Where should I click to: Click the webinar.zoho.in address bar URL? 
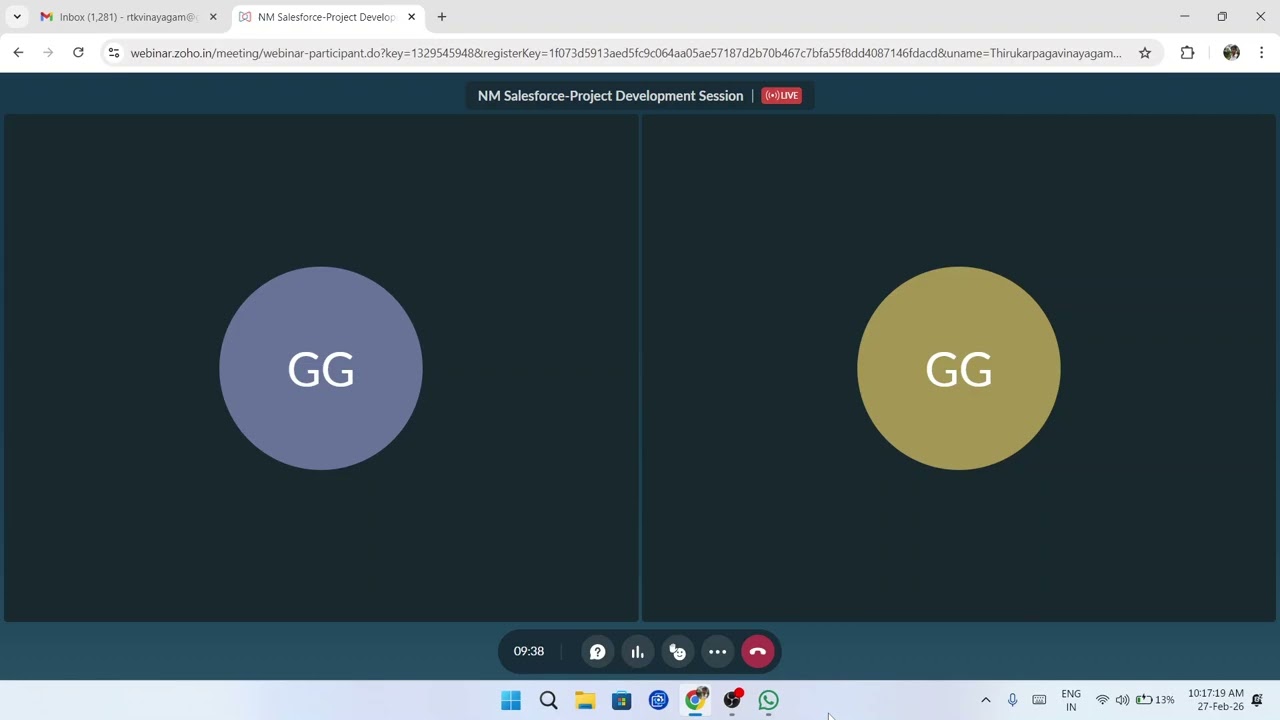click(x=626, y=53)
